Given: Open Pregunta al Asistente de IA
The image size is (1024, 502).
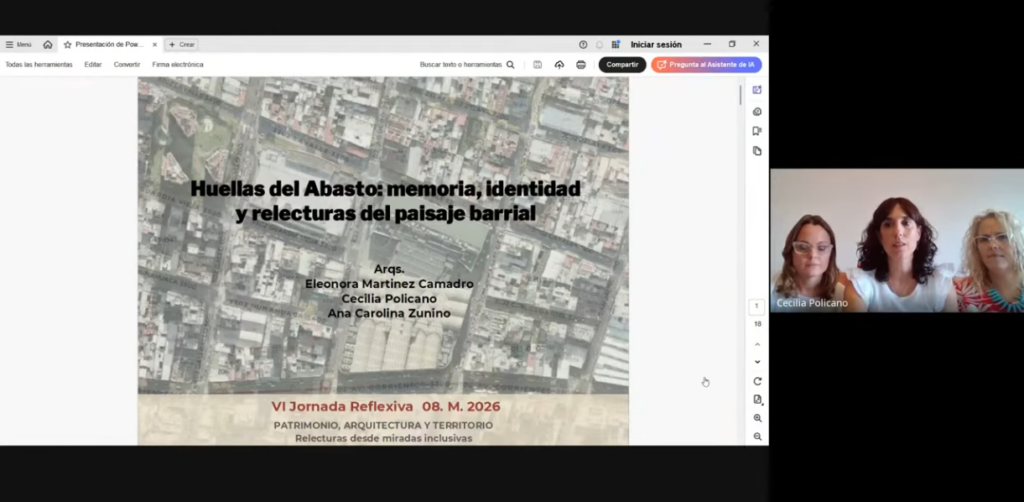Looking at the screenshot, I should [x=706, y=64].
